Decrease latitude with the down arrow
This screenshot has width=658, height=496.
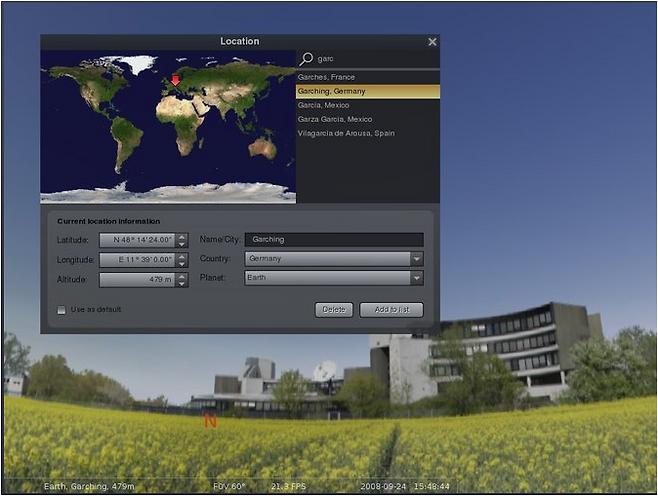[181, 244]
